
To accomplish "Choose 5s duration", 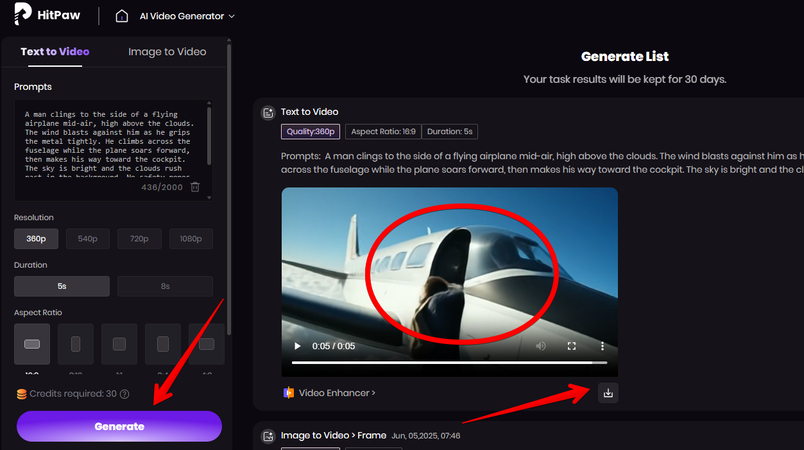I will tap(62, 286).
